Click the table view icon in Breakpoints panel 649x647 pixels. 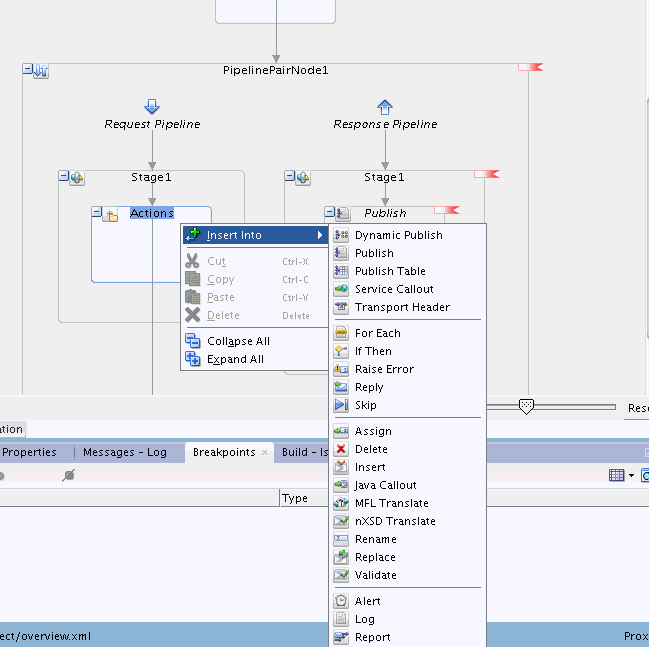(617, 476)
